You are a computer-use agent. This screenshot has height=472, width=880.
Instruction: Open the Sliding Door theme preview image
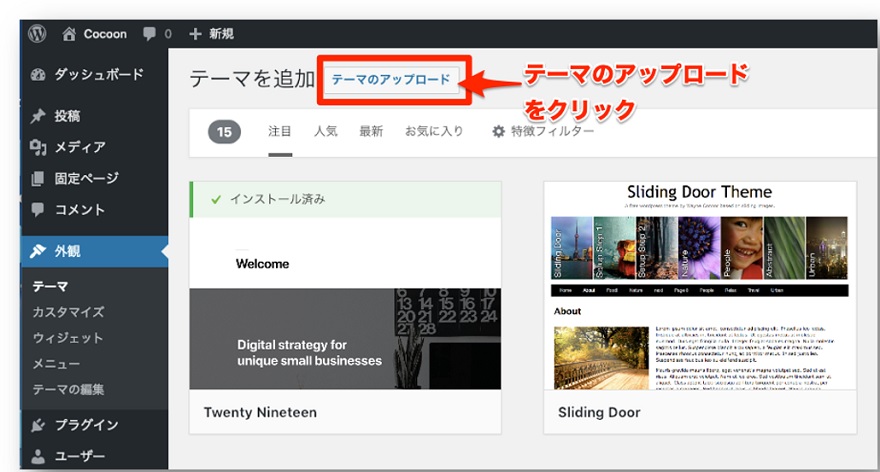700,286
